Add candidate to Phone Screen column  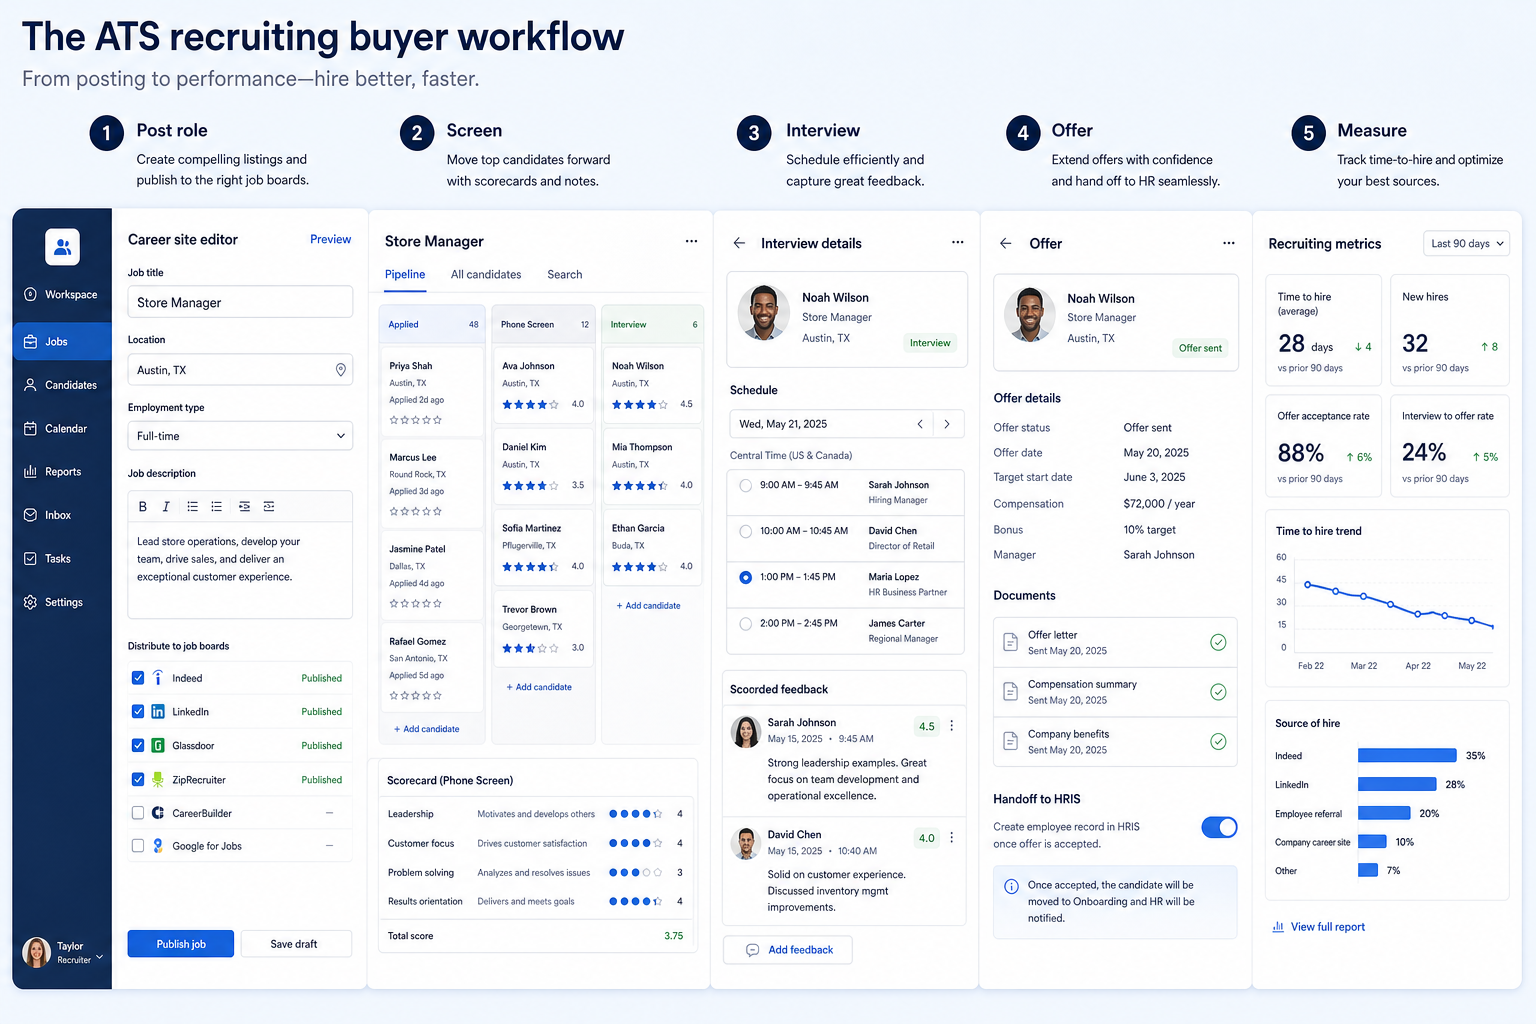pos(539,687)
